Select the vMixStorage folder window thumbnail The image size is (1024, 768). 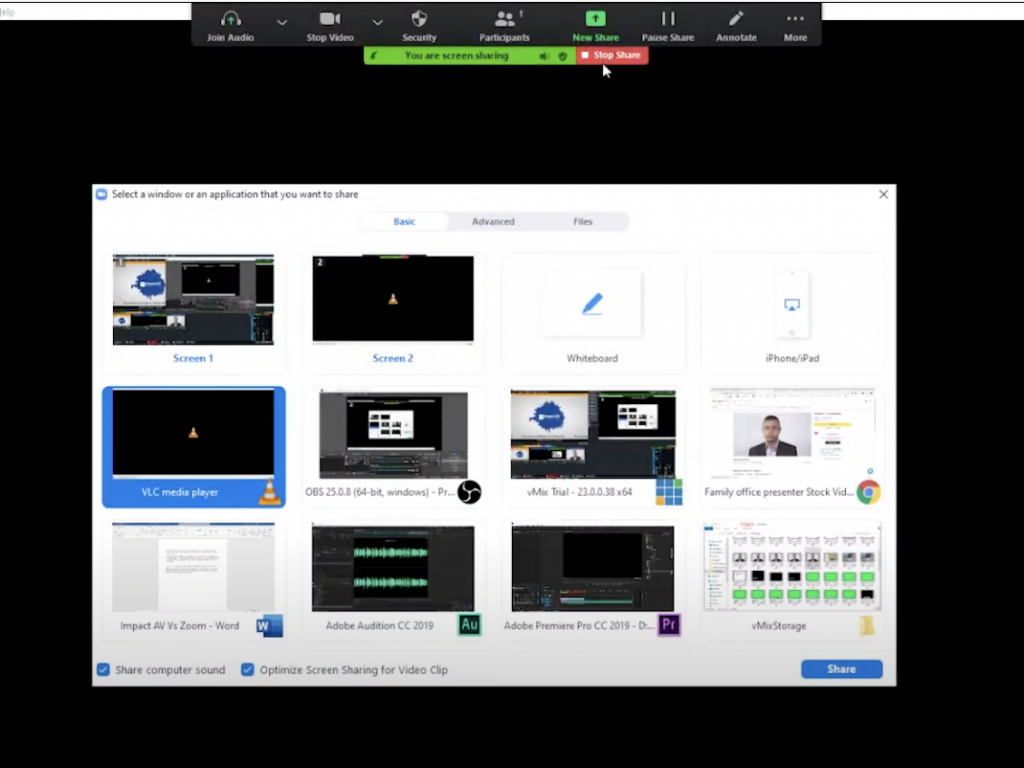pos(792,566)
